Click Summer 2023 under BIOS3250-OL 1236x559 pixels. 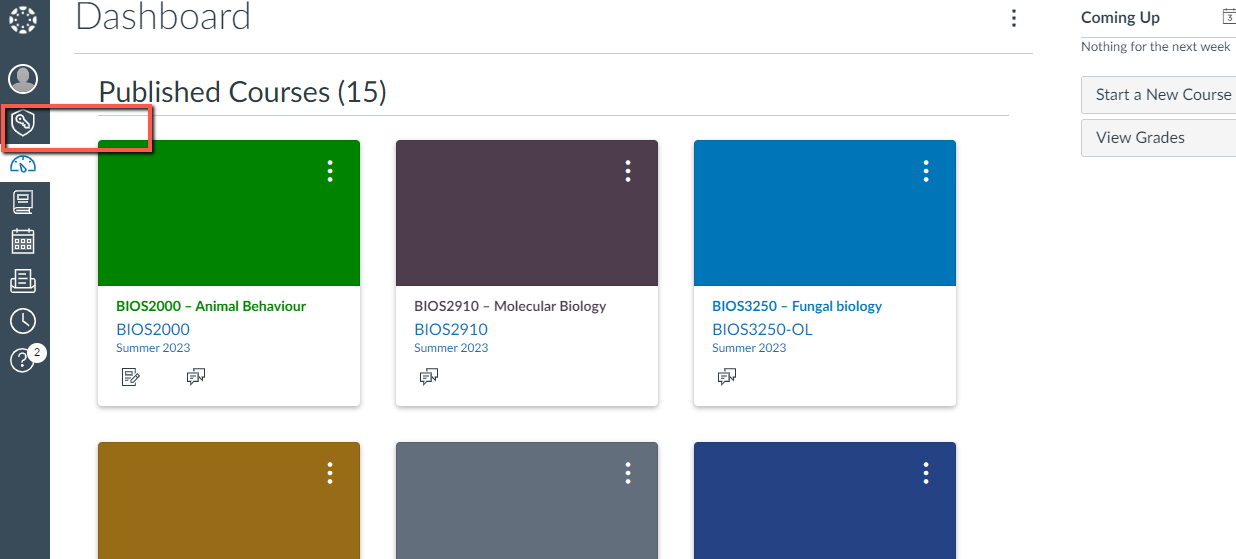[749, 348]
